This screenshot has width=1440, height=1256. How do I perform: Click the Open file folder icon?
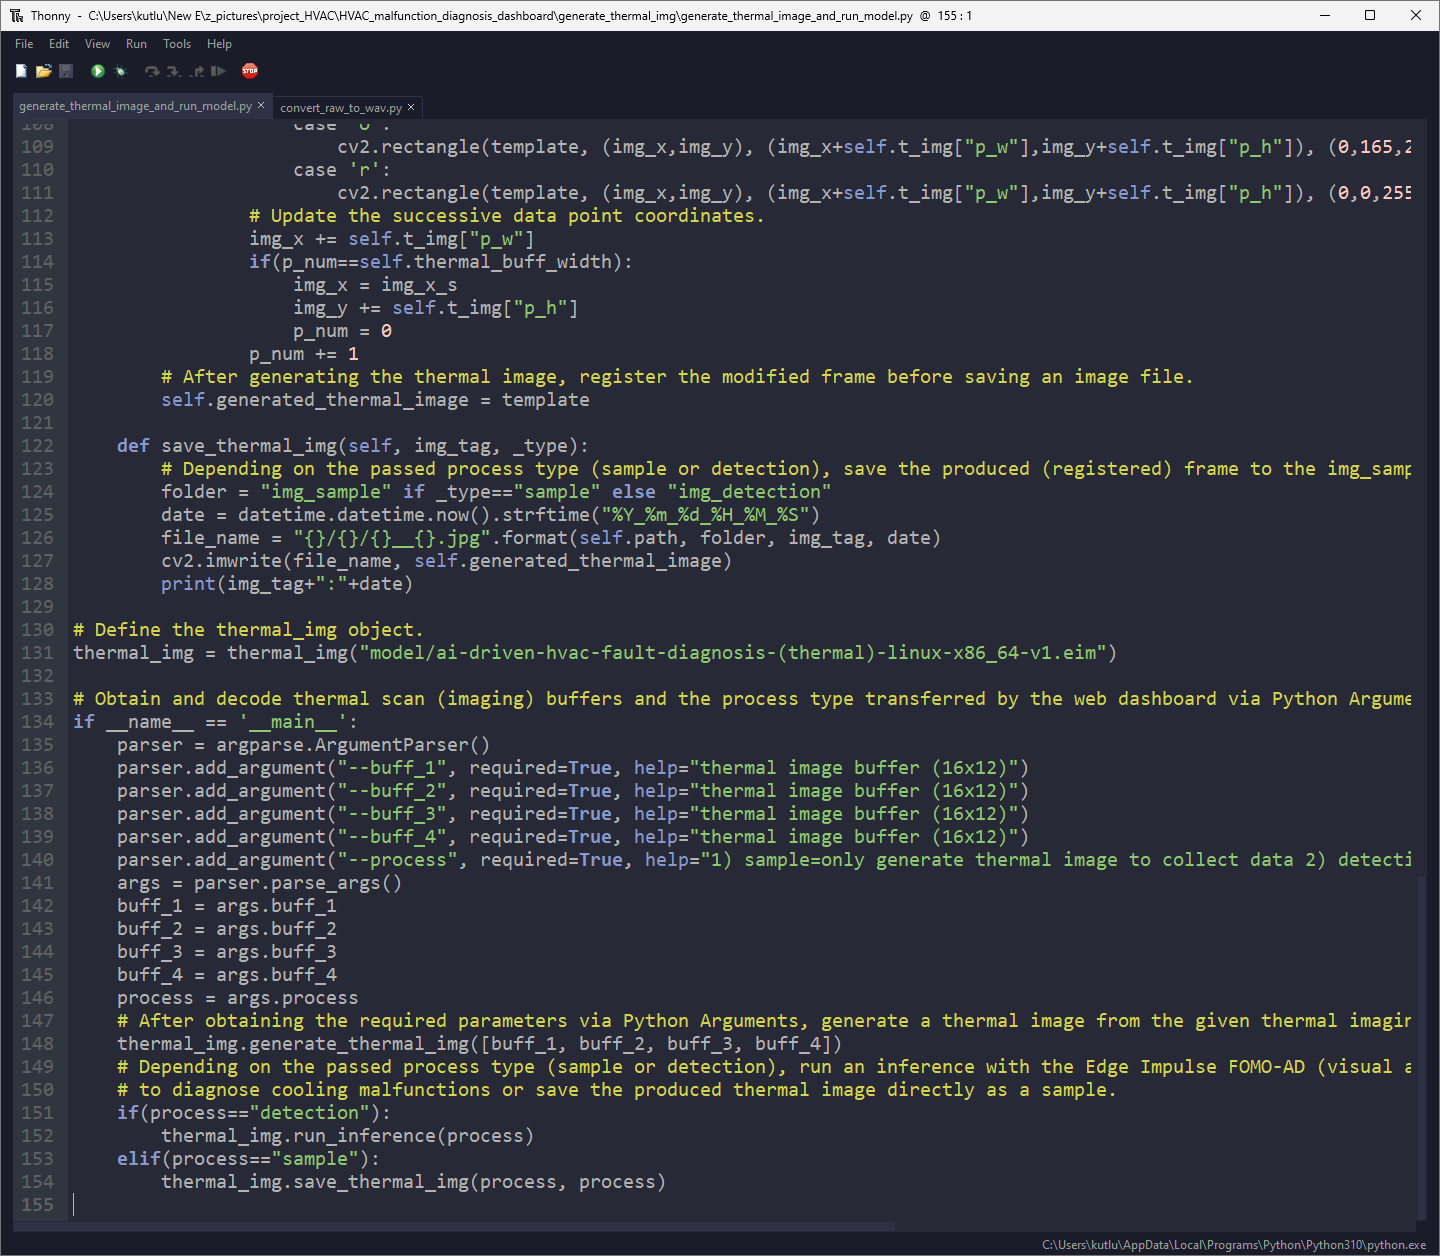[43, 71]
